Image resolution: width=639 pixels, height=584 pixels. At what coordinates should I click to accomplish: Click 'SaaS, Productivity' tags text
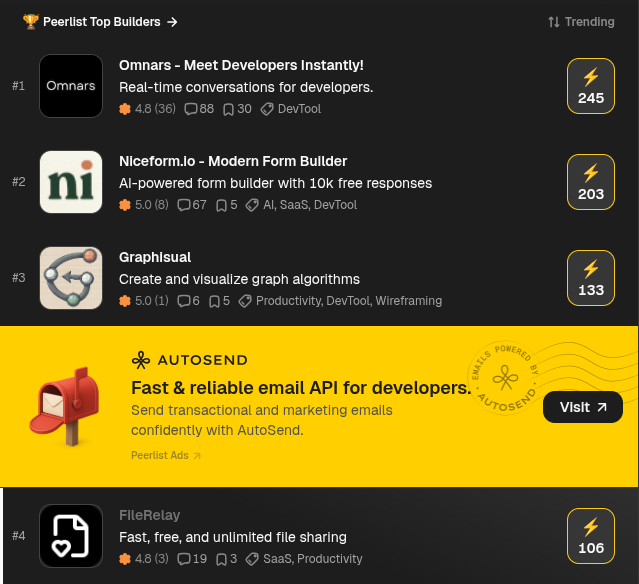[313, 559]
